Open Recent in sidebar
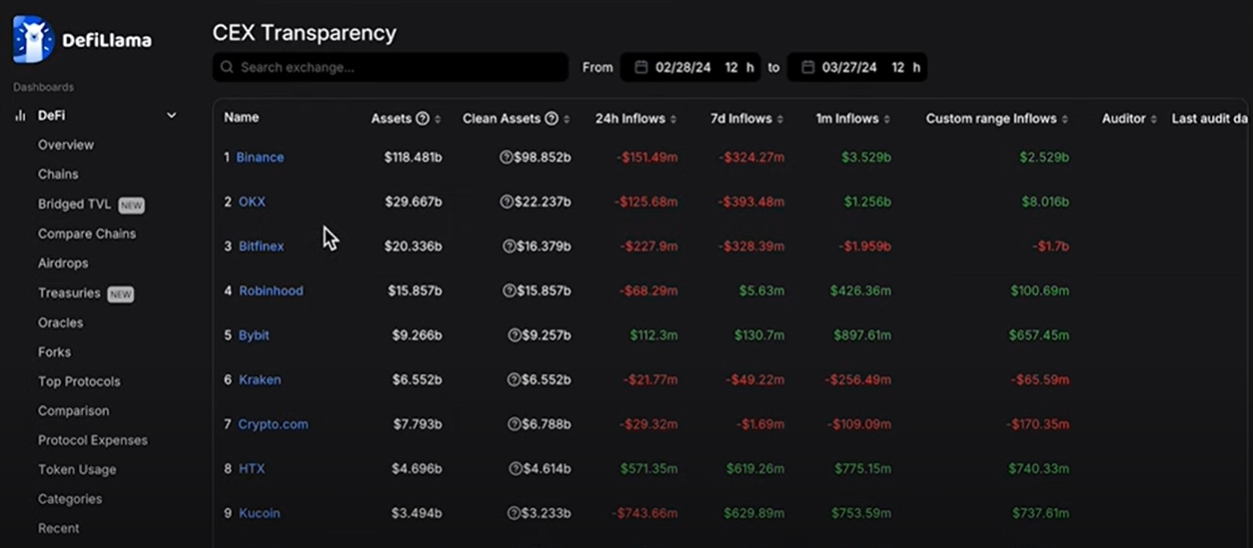Screen dimensions: 1253x548 [x=58, y=528]
